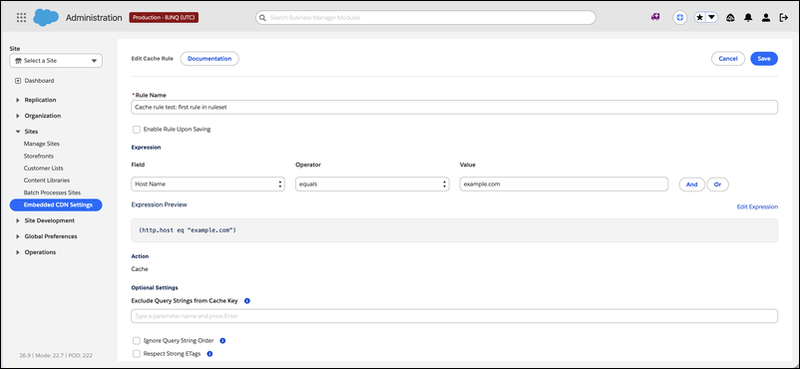The image size is (800, 369).
Task: Open Manage Sites
Action: point(41,144)
